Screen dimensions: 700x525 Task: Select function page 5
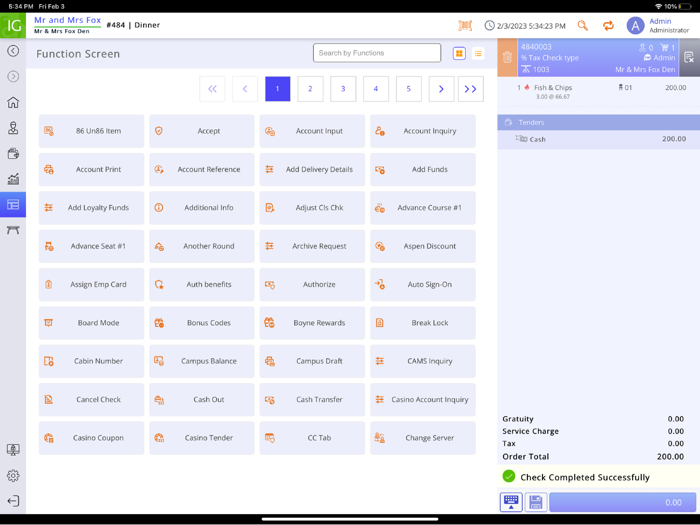[408, 89]
